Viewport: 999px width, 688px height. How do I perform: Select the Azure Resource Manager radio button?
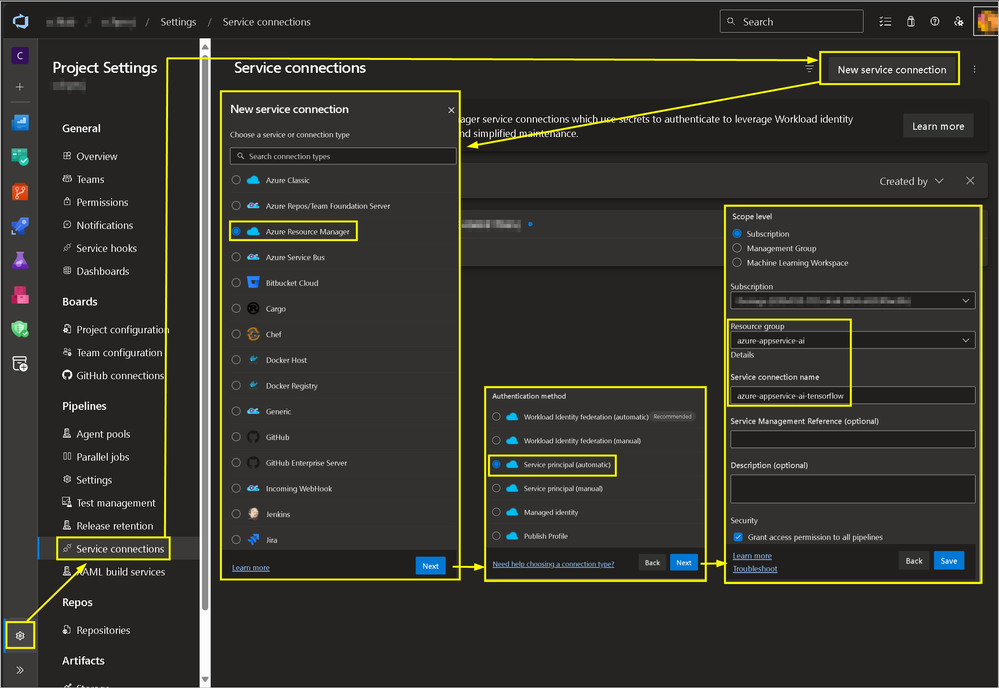pos(236,231)
